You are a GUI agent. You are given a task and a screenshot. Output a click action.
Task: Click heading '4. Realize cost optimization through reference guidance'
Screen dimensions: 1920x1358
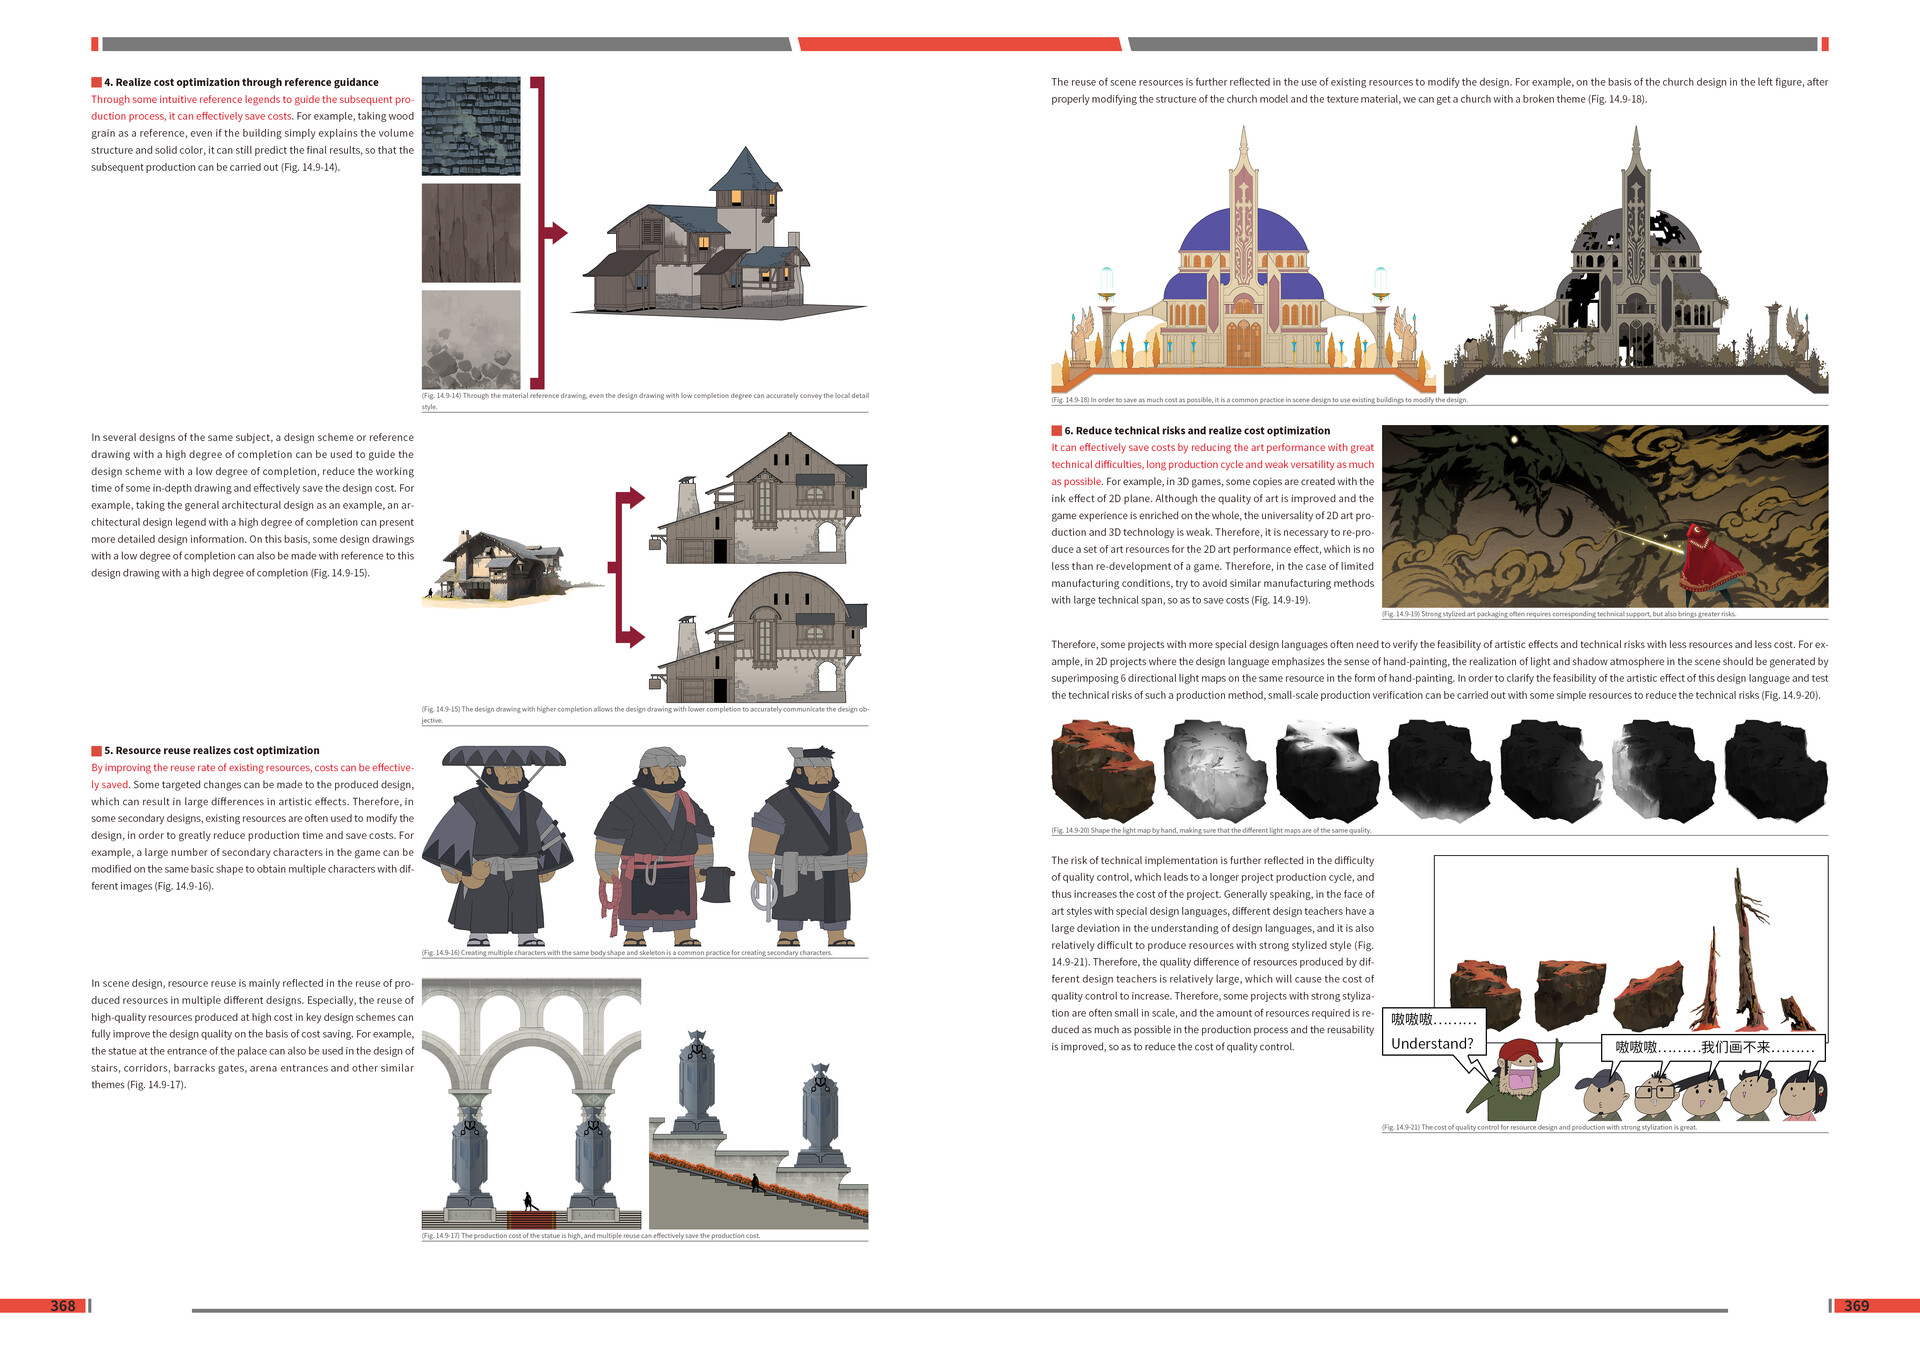pos(240,82)
